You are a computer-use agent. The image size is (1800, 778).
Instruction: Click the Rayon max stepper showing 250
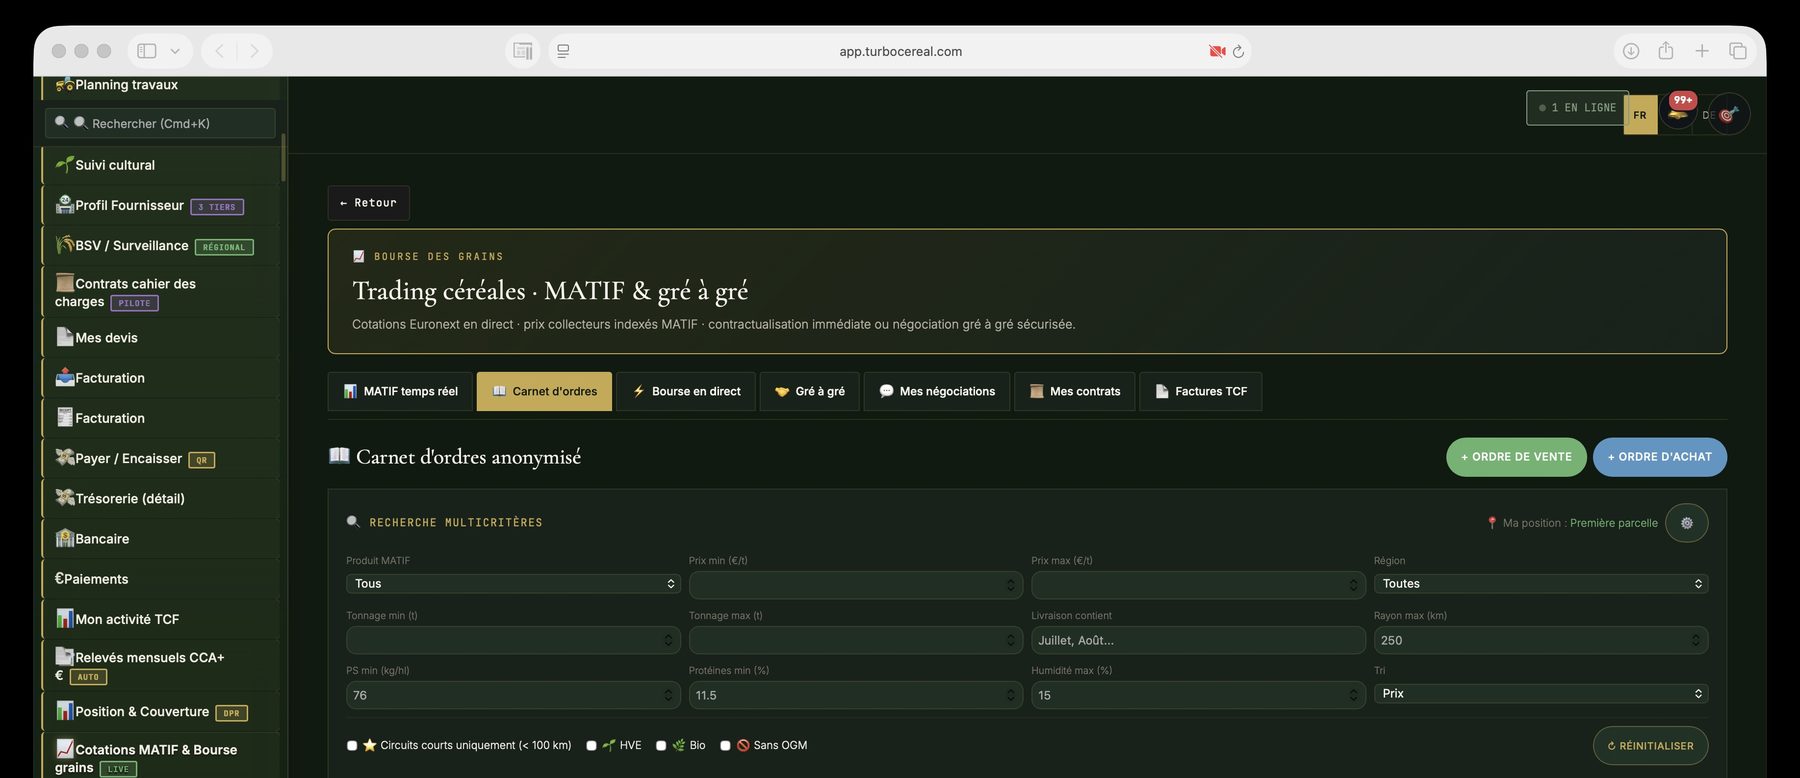tap(1540, 640)
